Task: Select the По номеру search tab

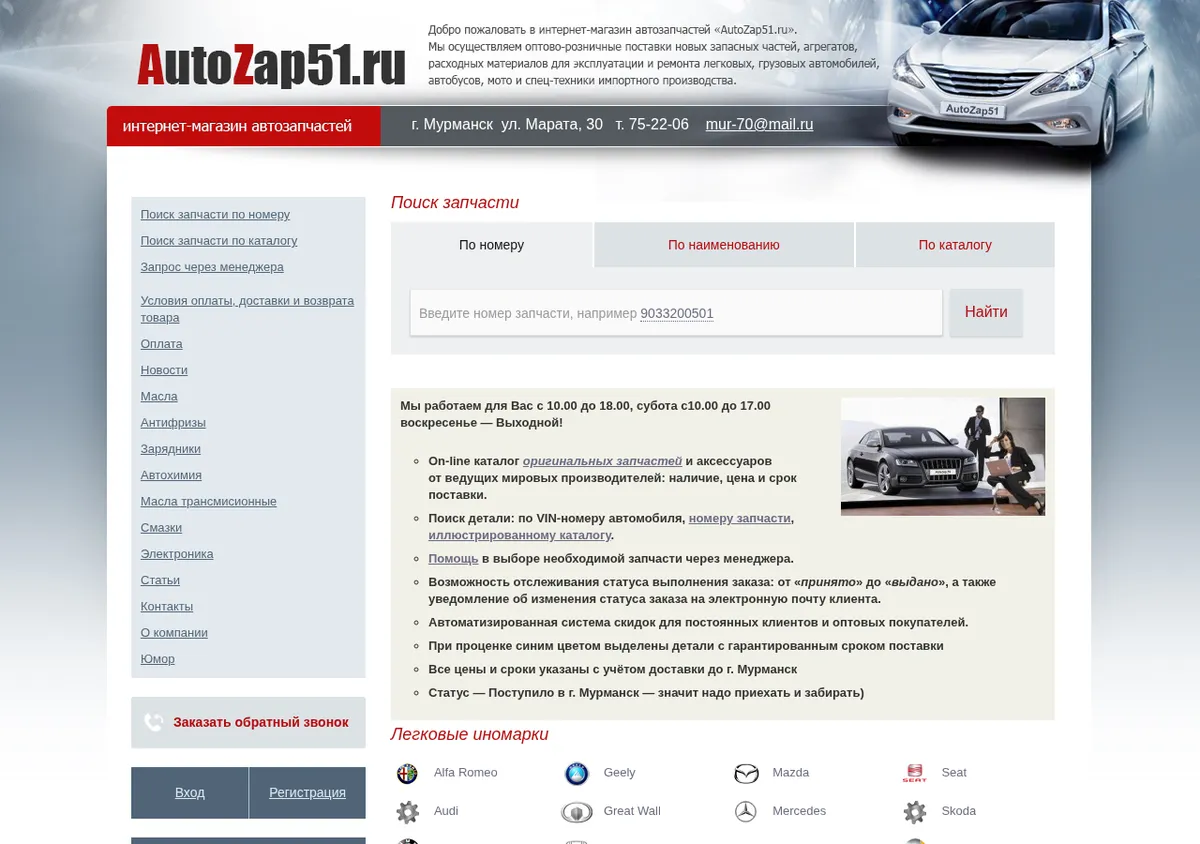Action: point(491,245)
